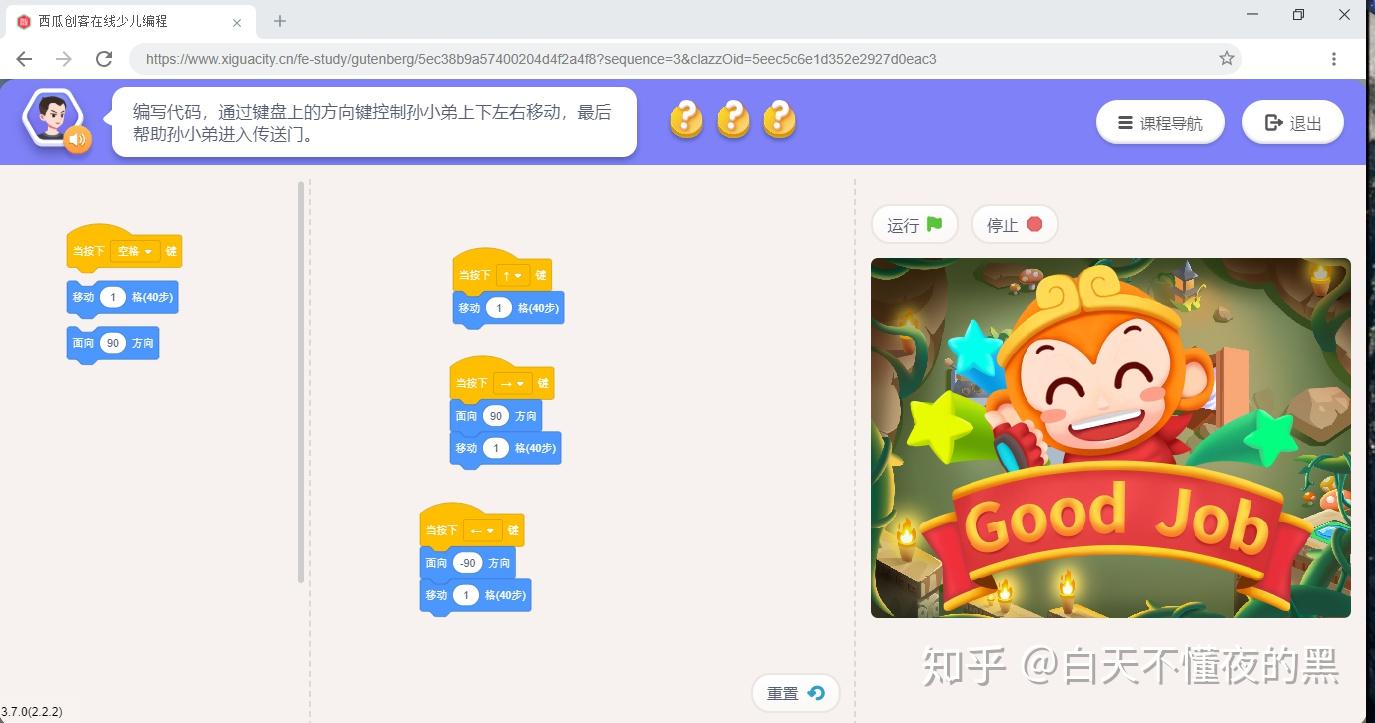Click the step value in the palette 移动 block
Screen dimensions: 1375x723
[113, 297]
